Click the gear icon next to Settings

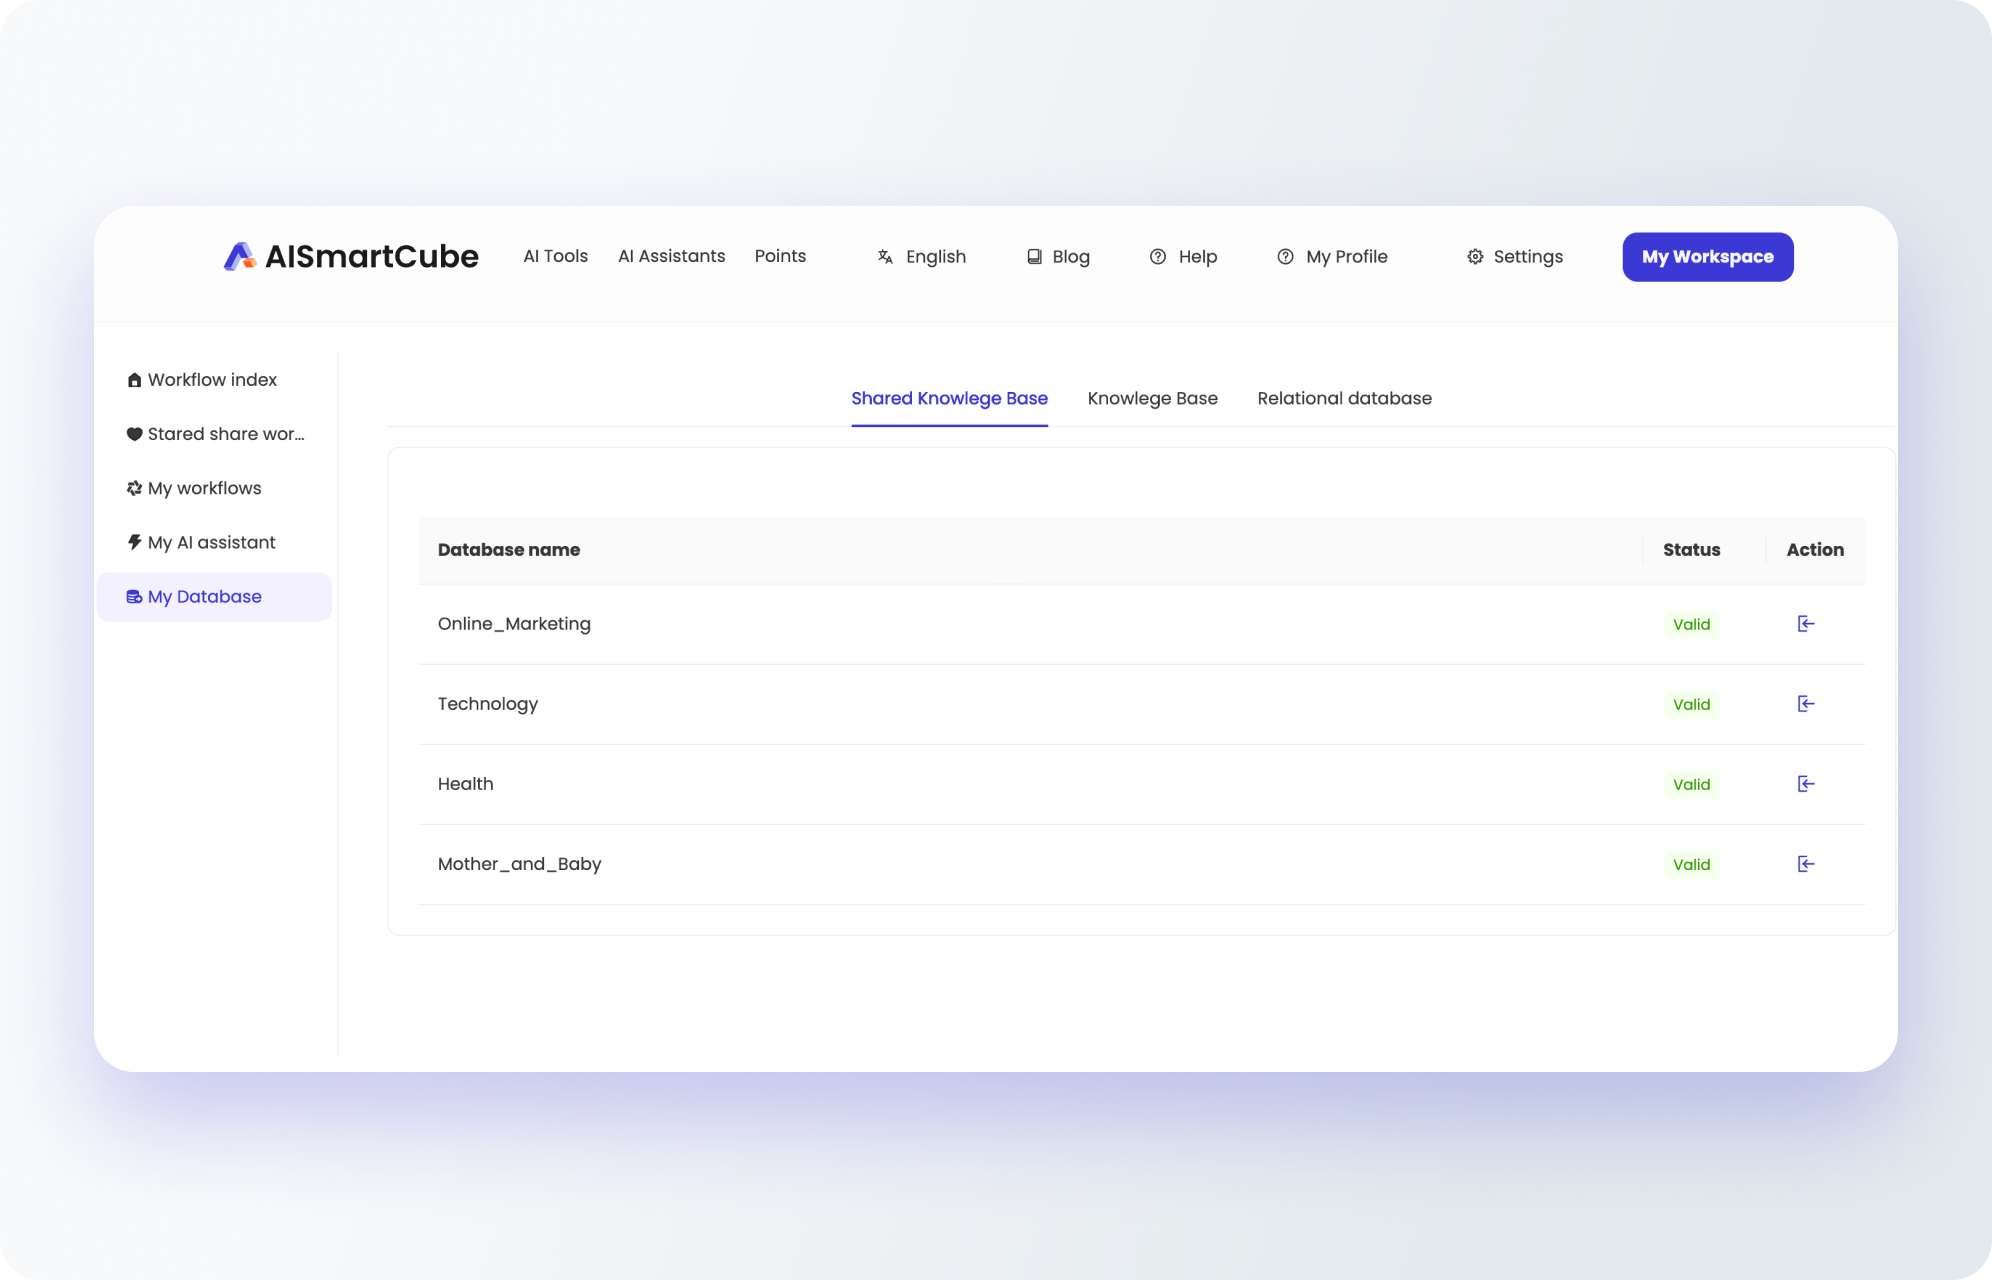pos(1475,257)
